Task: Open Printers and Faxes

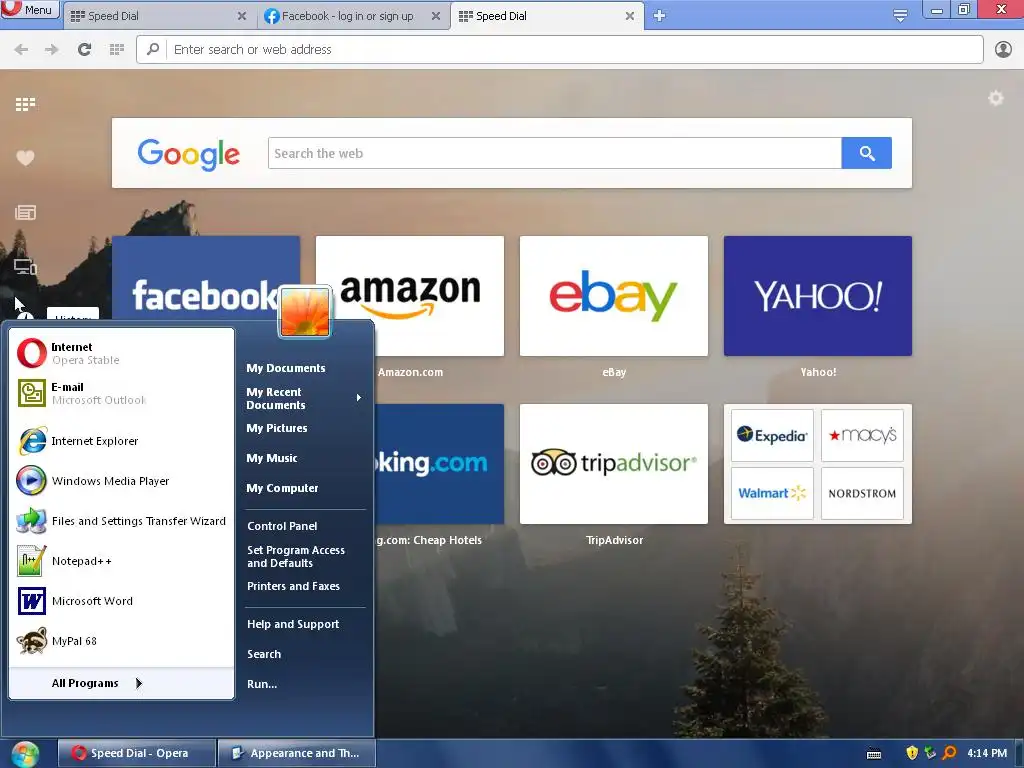Action: coord(305,586)
